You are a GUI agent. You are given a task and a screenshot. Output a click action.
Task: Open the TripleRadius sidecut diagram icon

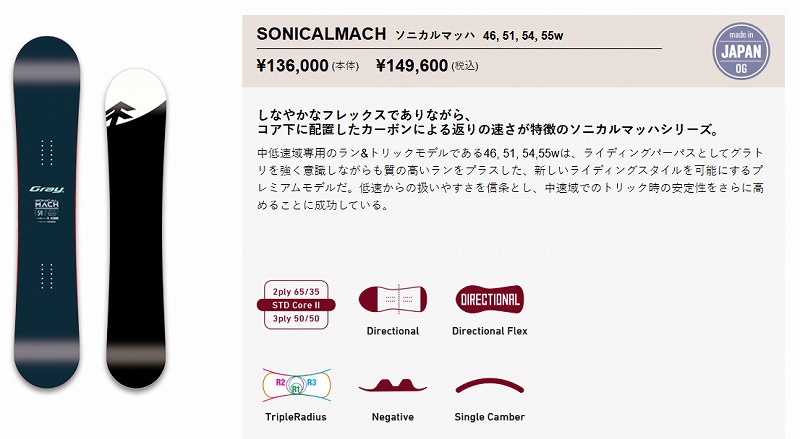click(x=296, y=385)
